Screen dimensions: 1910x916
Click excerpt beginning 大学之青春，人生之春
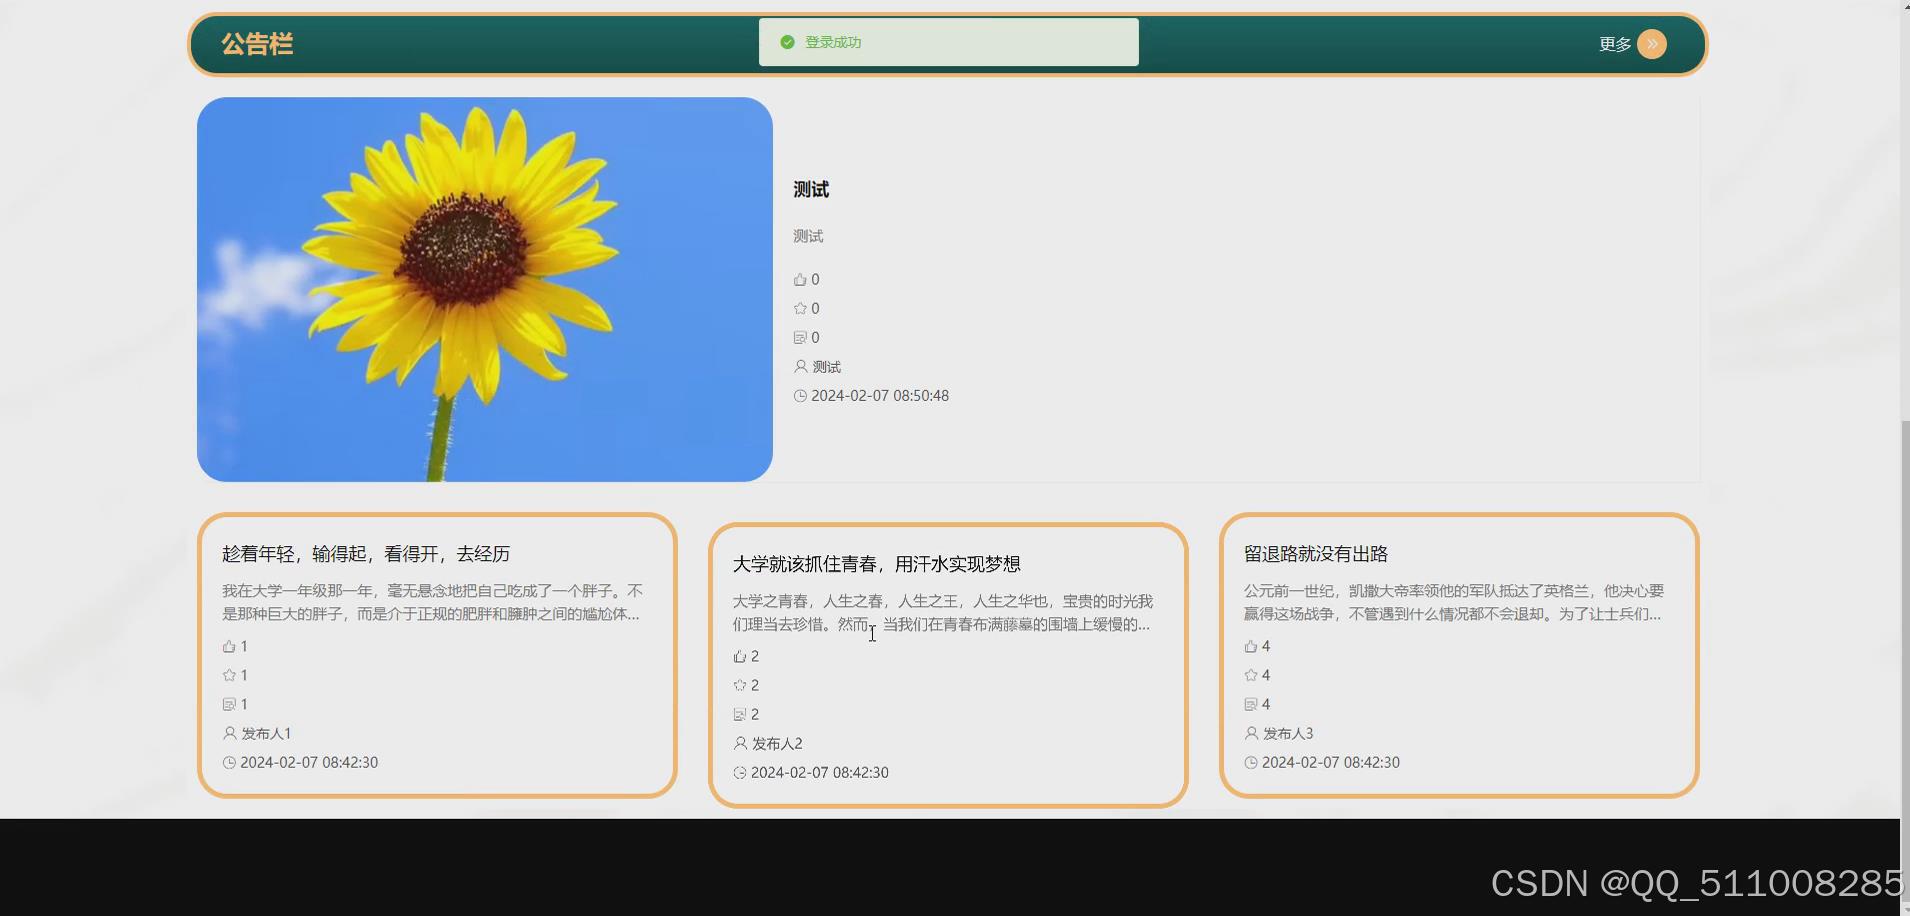point(943,612)
